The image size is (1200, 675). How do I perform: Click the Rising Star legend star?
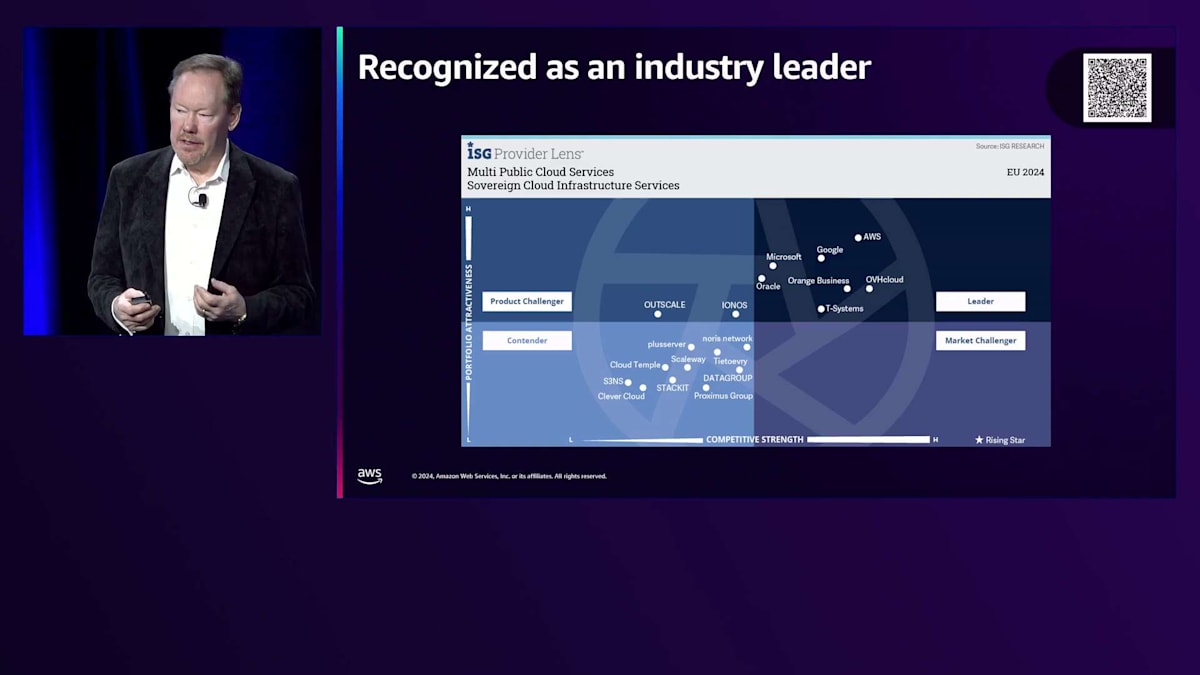coord(979,440)
